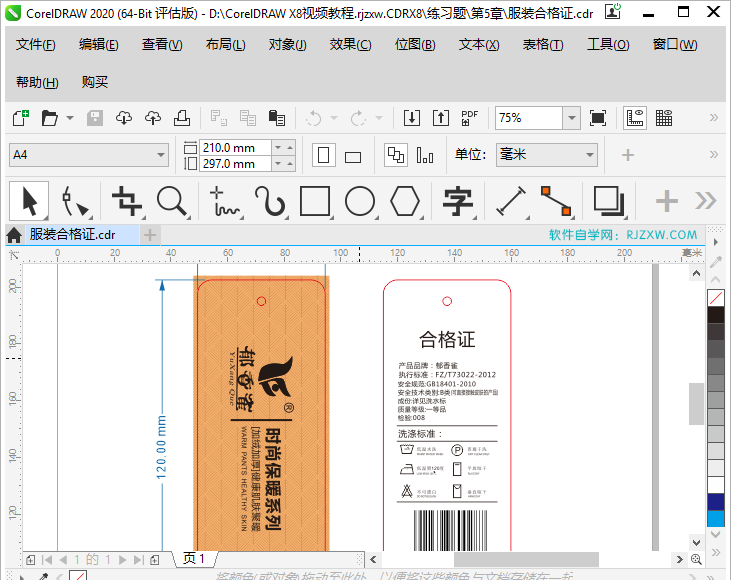Increase page width with stepper arrow

coord(290,147)
